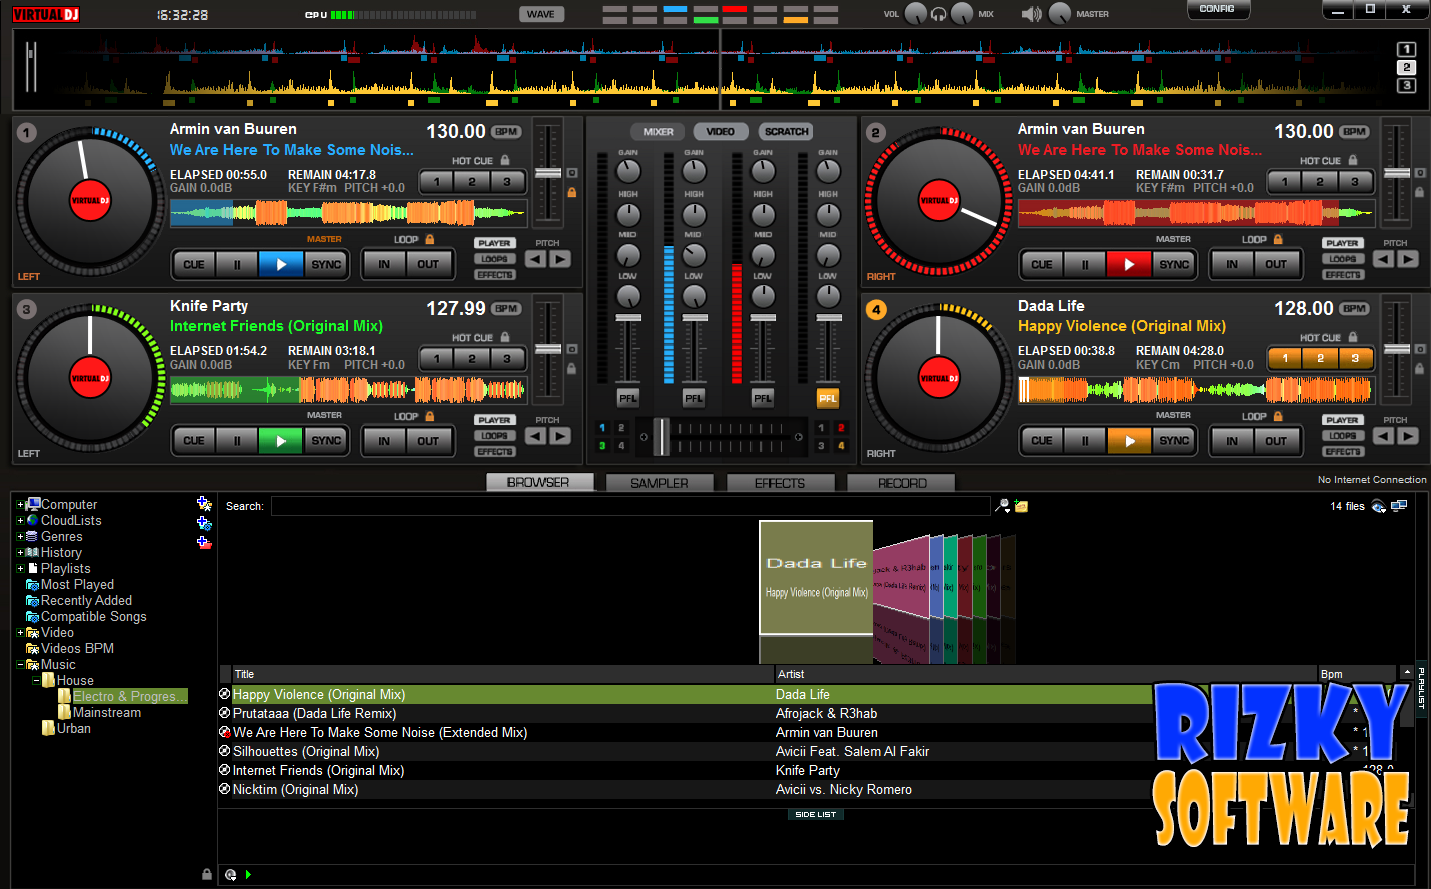1431x889 pixels.
Task: Click CUE button on deck 4
Action: (x=1041, y=441)
